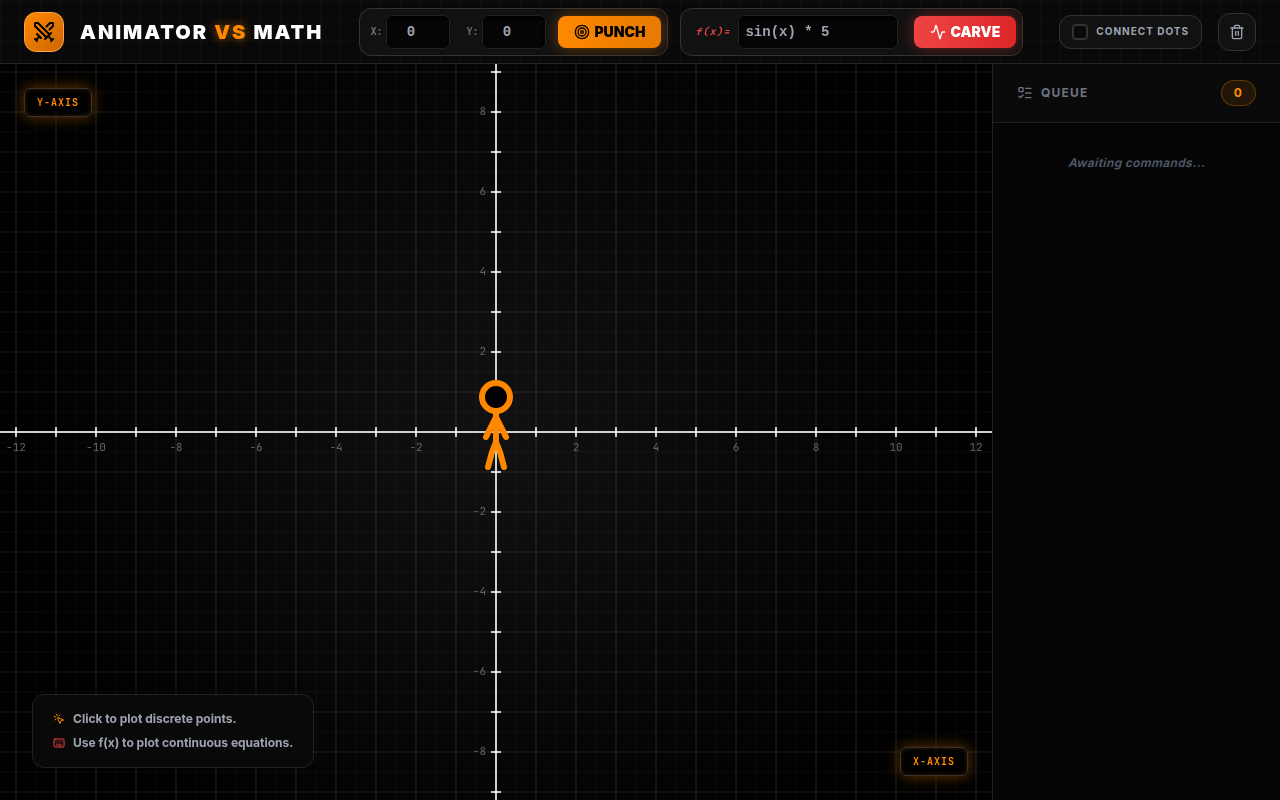Enable the Connect Dots checkbox
1280x800 pixels.
pyautogui.click(x=1080, y=32)
